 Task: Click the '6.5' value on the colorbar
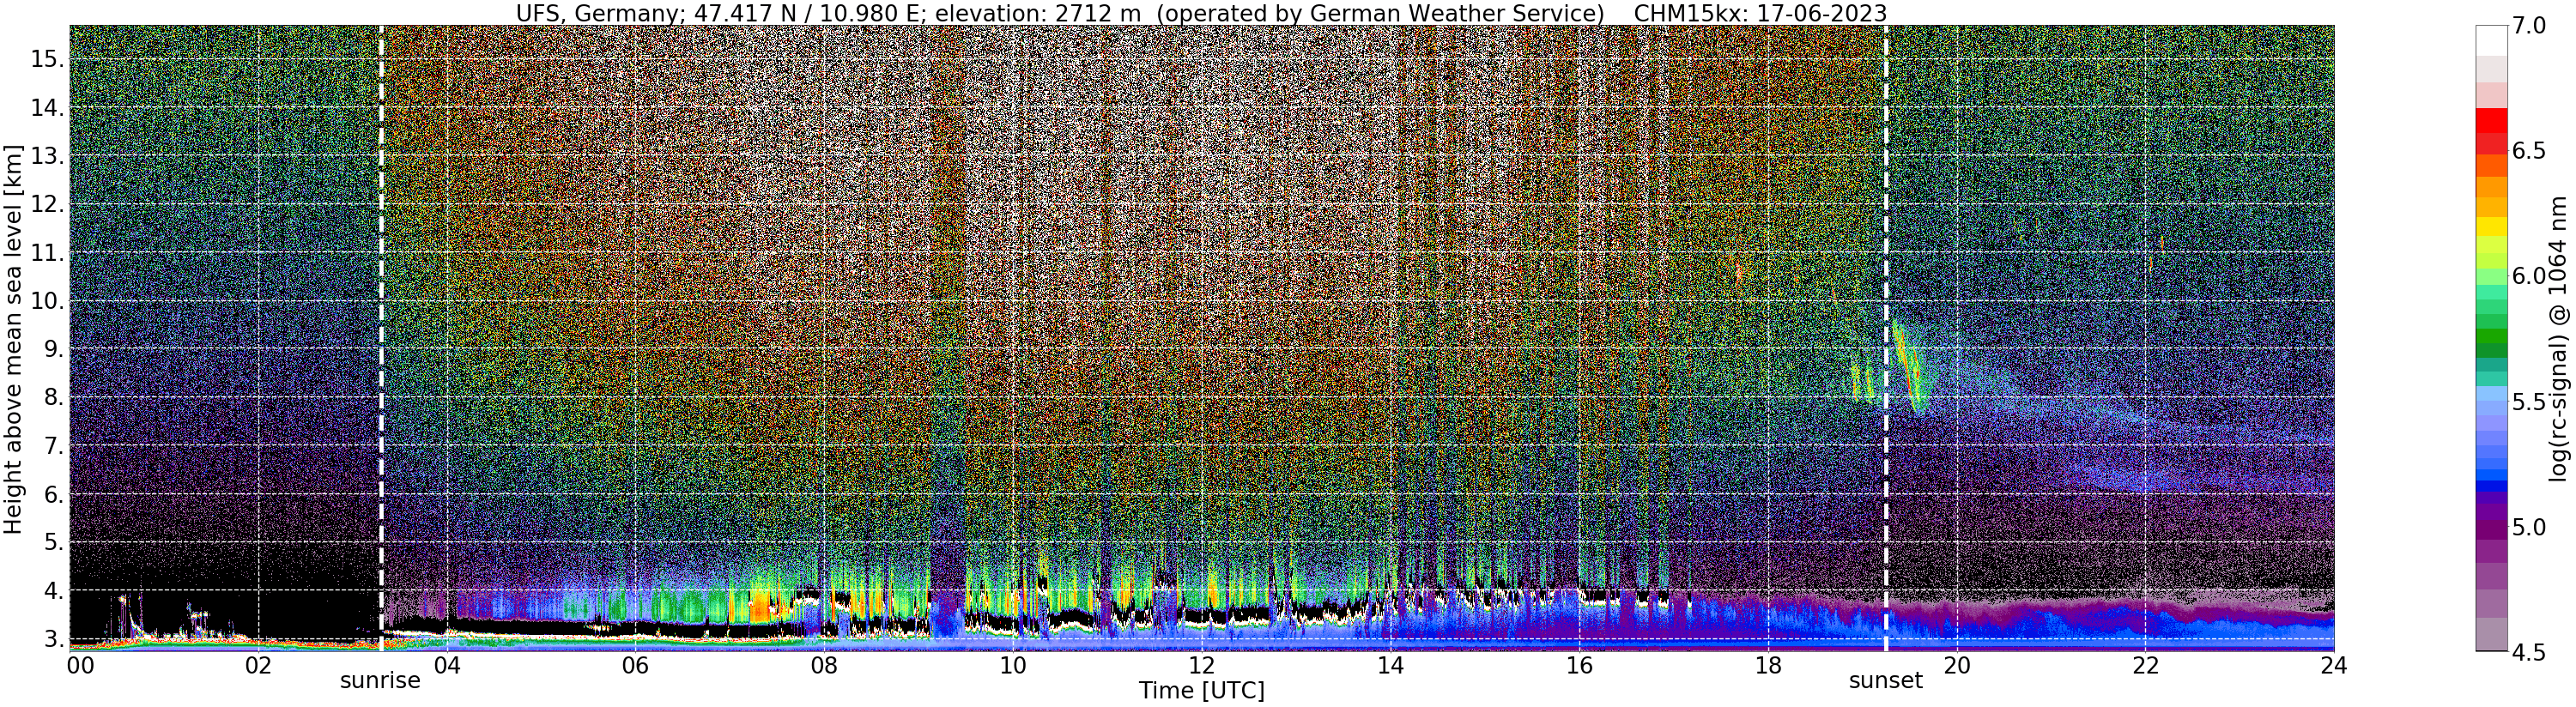[x=2530, y=151]
